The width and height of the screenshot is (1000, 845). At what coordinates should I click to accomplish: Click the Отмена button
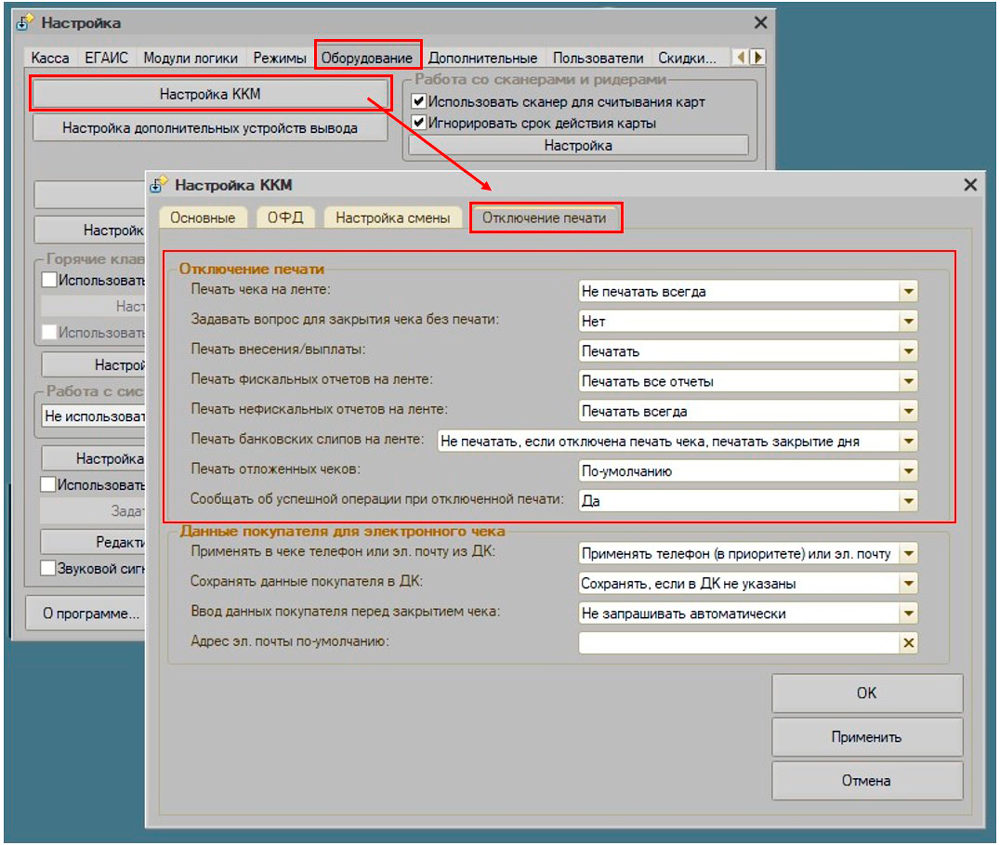click(867, 781)
